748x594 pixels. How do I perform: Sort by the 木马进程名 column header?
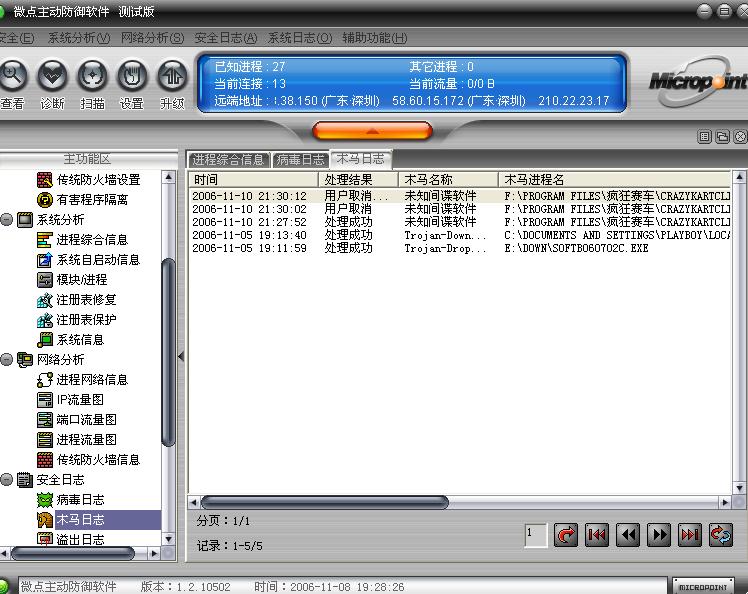tap(614, 180)
